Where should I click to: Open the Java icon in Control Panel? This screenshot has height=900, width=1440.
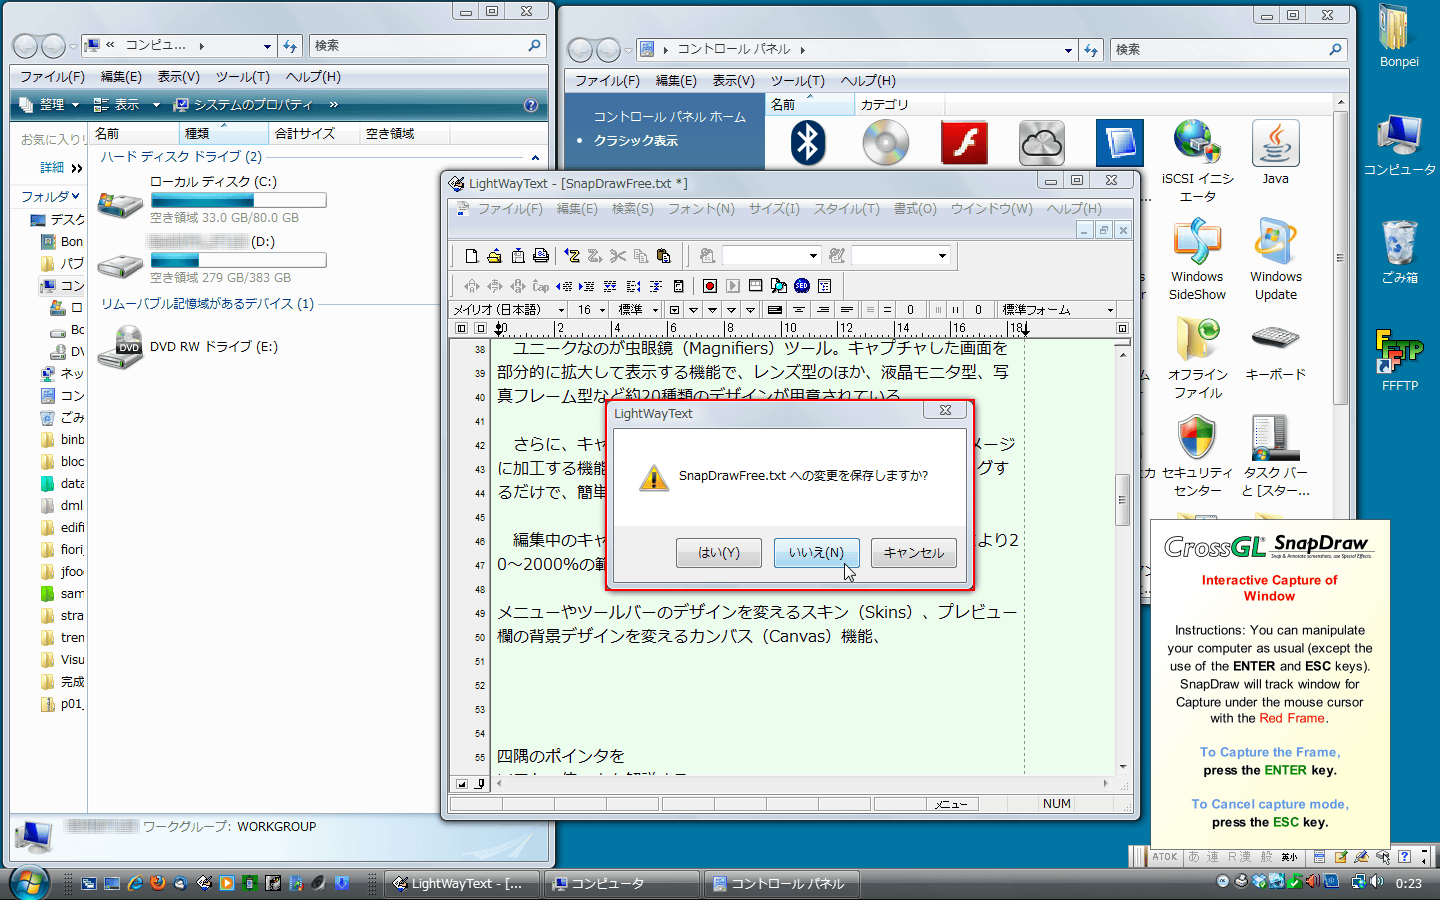(1275, 152)
